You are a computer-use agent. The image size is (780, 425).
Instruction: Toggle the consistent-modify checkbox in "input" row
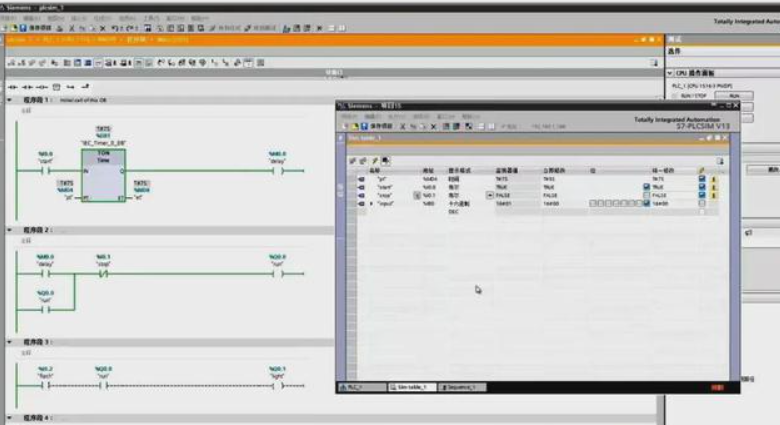pos(702,204)
